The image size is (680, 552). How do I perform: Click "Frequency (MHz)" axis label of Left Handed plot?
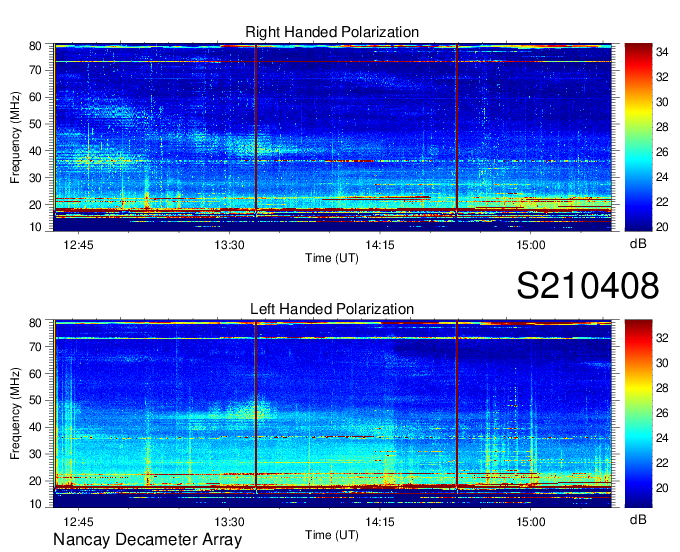15,414
